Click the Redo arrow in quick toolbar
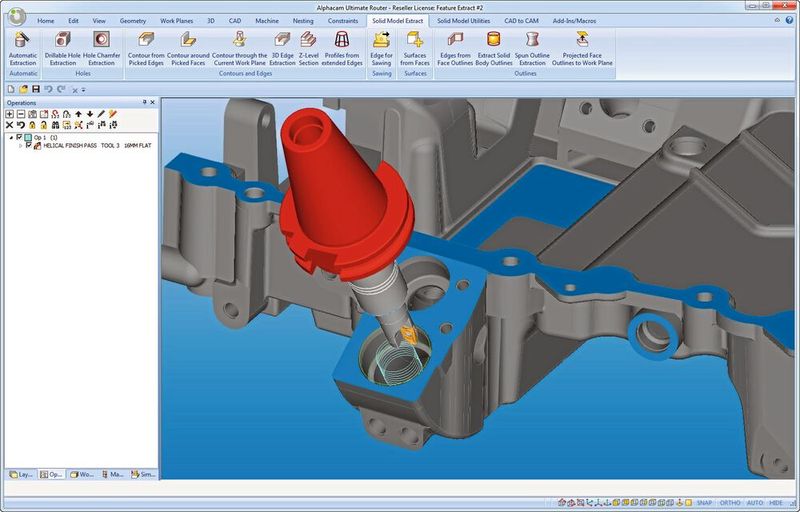 click(x=61, y=89)
